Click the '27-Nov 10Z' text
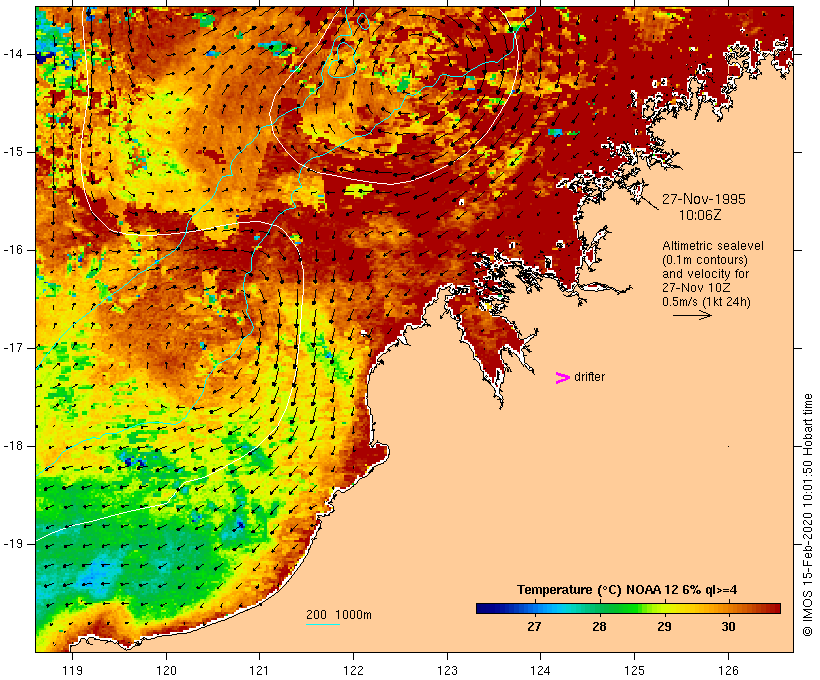Viewport: 820px width, 680px height. coord(696,288)
